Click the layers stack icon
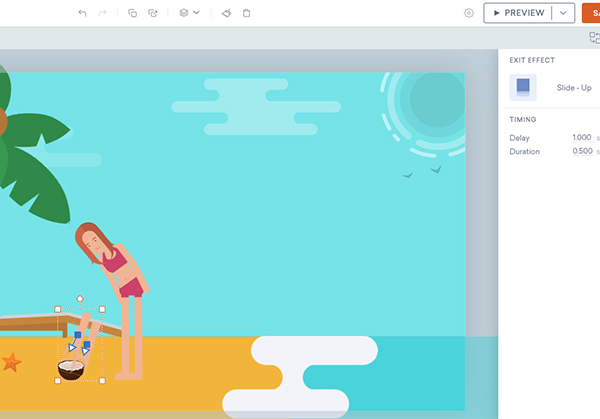This screenshot has height=419, width=600. [x=183, y=13]
